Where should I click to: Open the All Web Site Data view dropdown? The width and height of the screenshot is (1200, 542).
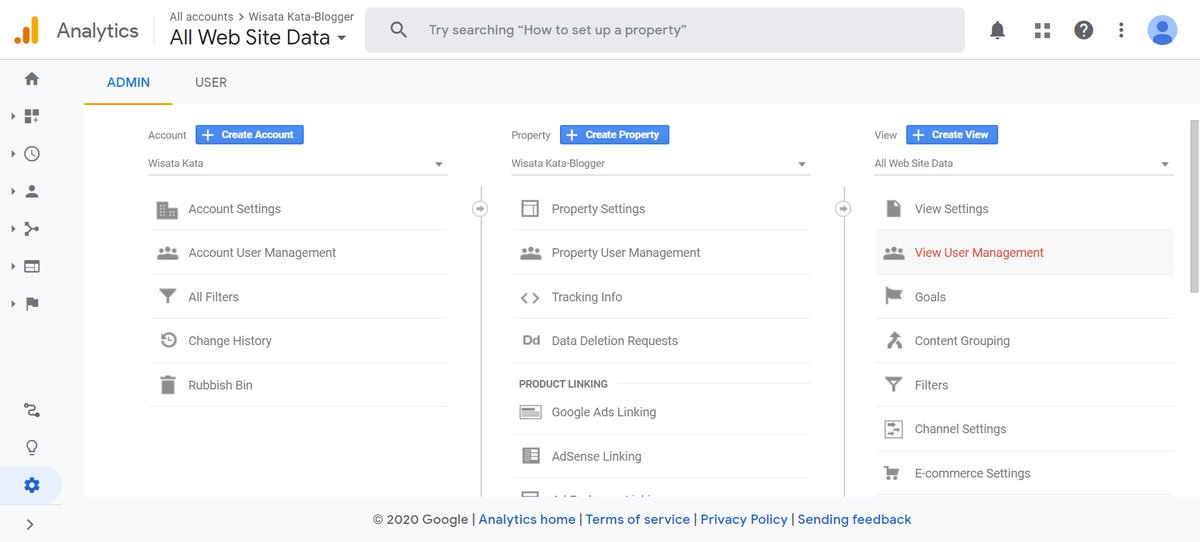tap(1023, 163)
